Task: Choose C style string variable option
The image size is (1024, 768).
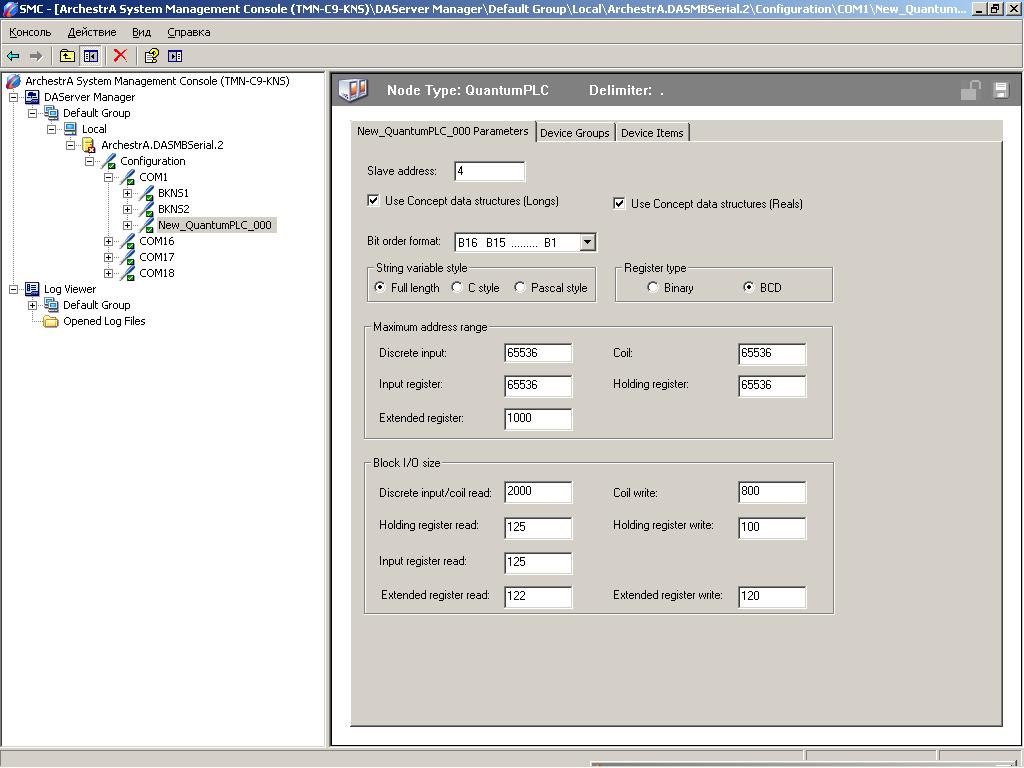Action: [457, 288]
